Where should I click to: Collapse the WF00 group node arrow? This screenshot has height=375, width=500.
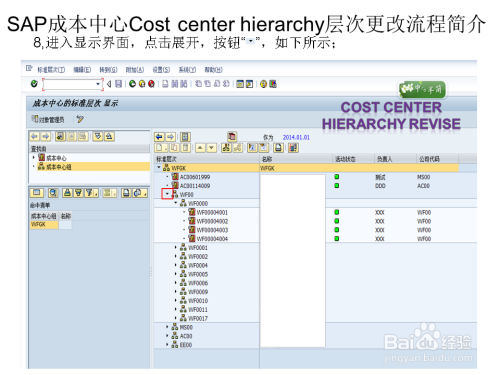tap(167, 194)
